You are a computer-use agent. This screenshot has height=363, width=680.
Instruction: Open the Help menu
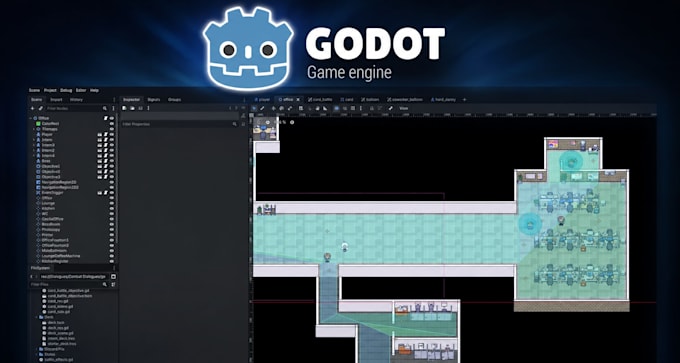[94, 90]
